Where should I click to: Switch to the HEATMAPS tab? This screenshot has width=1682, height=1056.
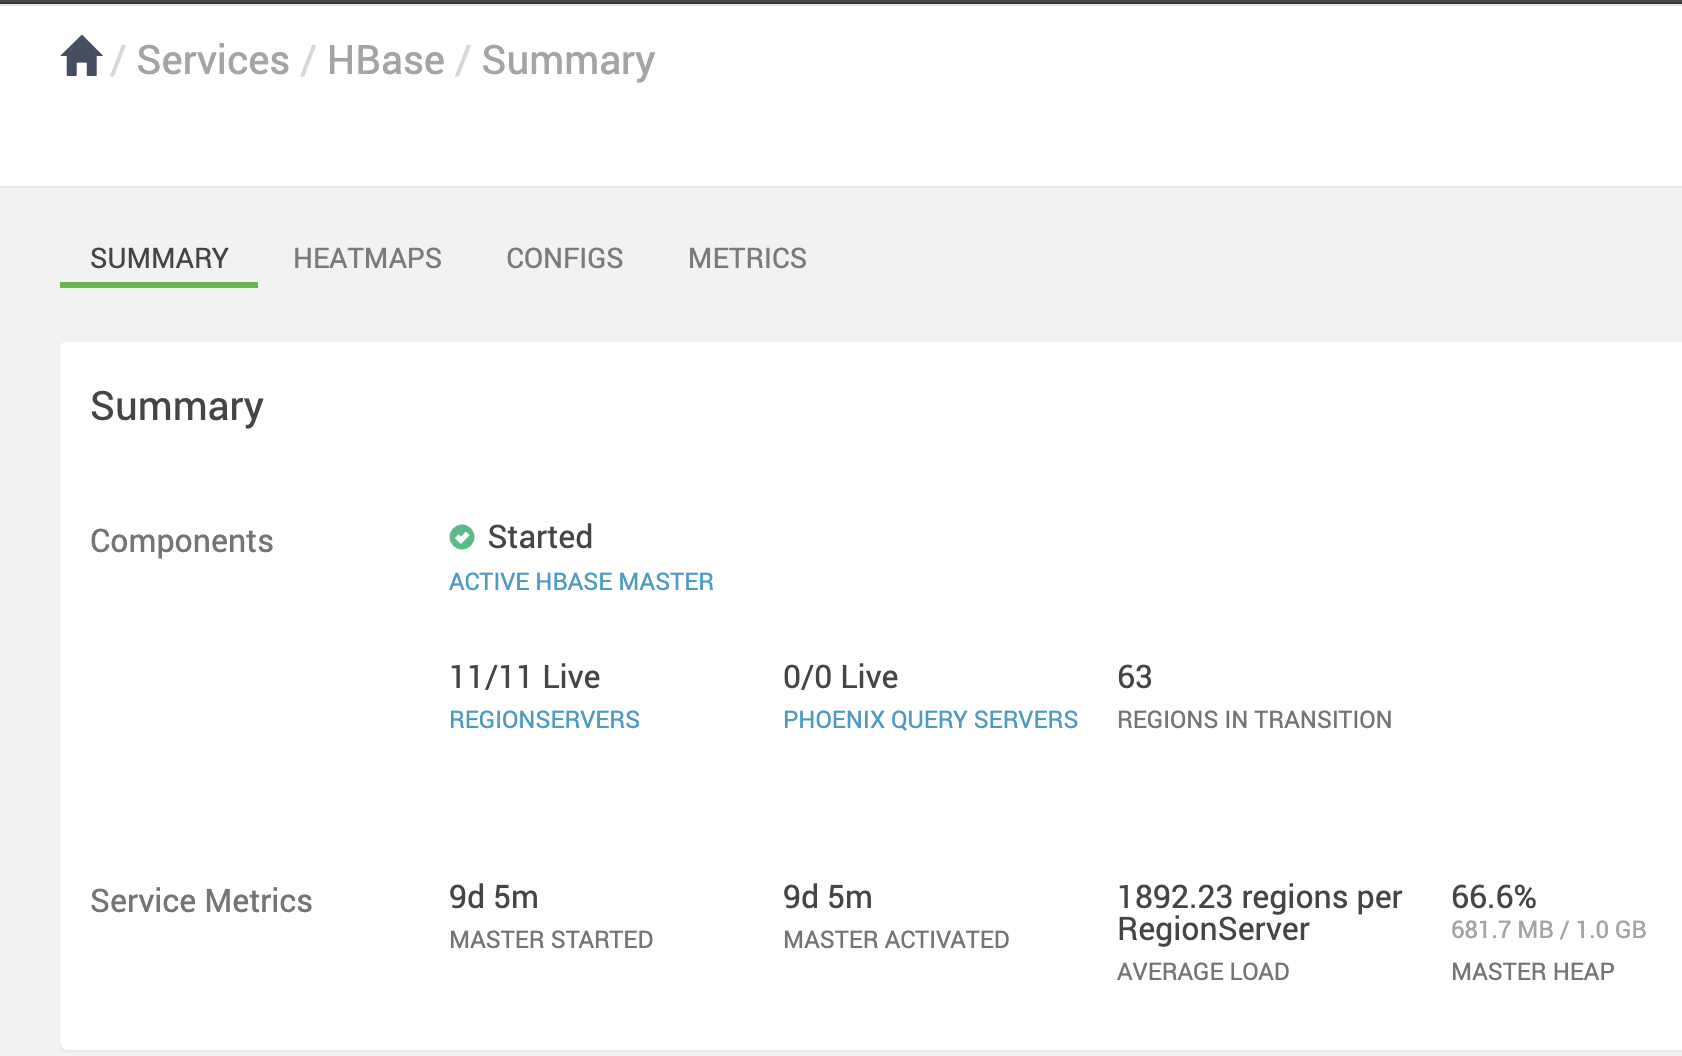(x=367, y=258)
